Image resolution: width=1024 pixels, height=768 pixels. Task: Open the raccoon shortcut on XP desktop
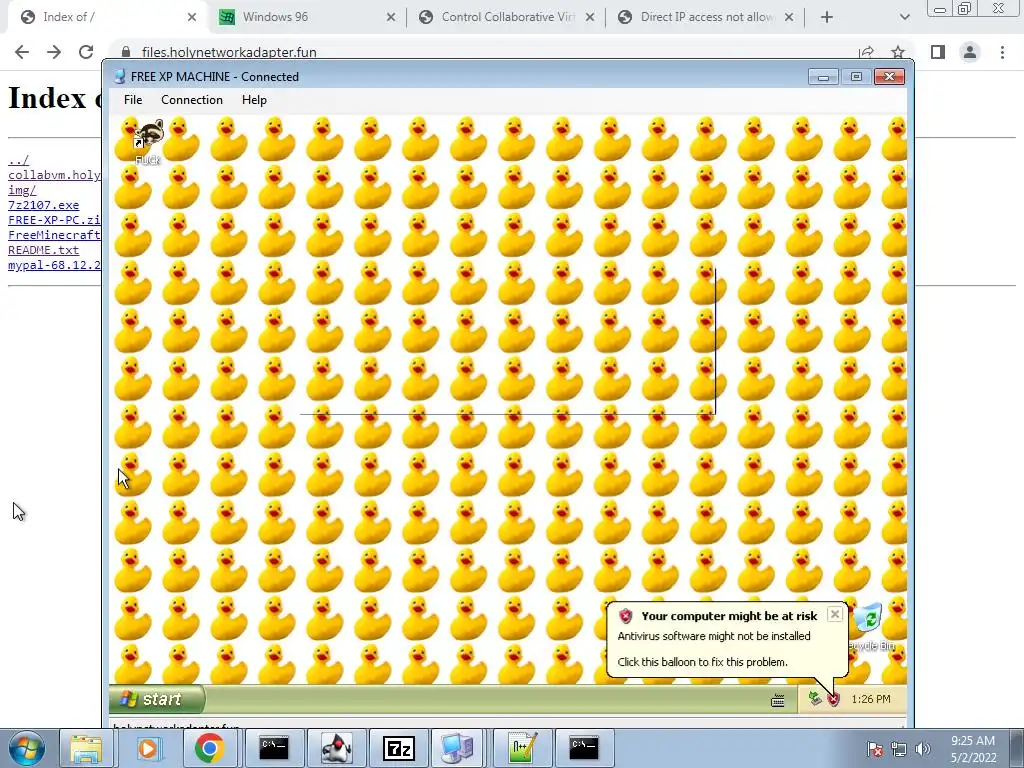point(148,140)
